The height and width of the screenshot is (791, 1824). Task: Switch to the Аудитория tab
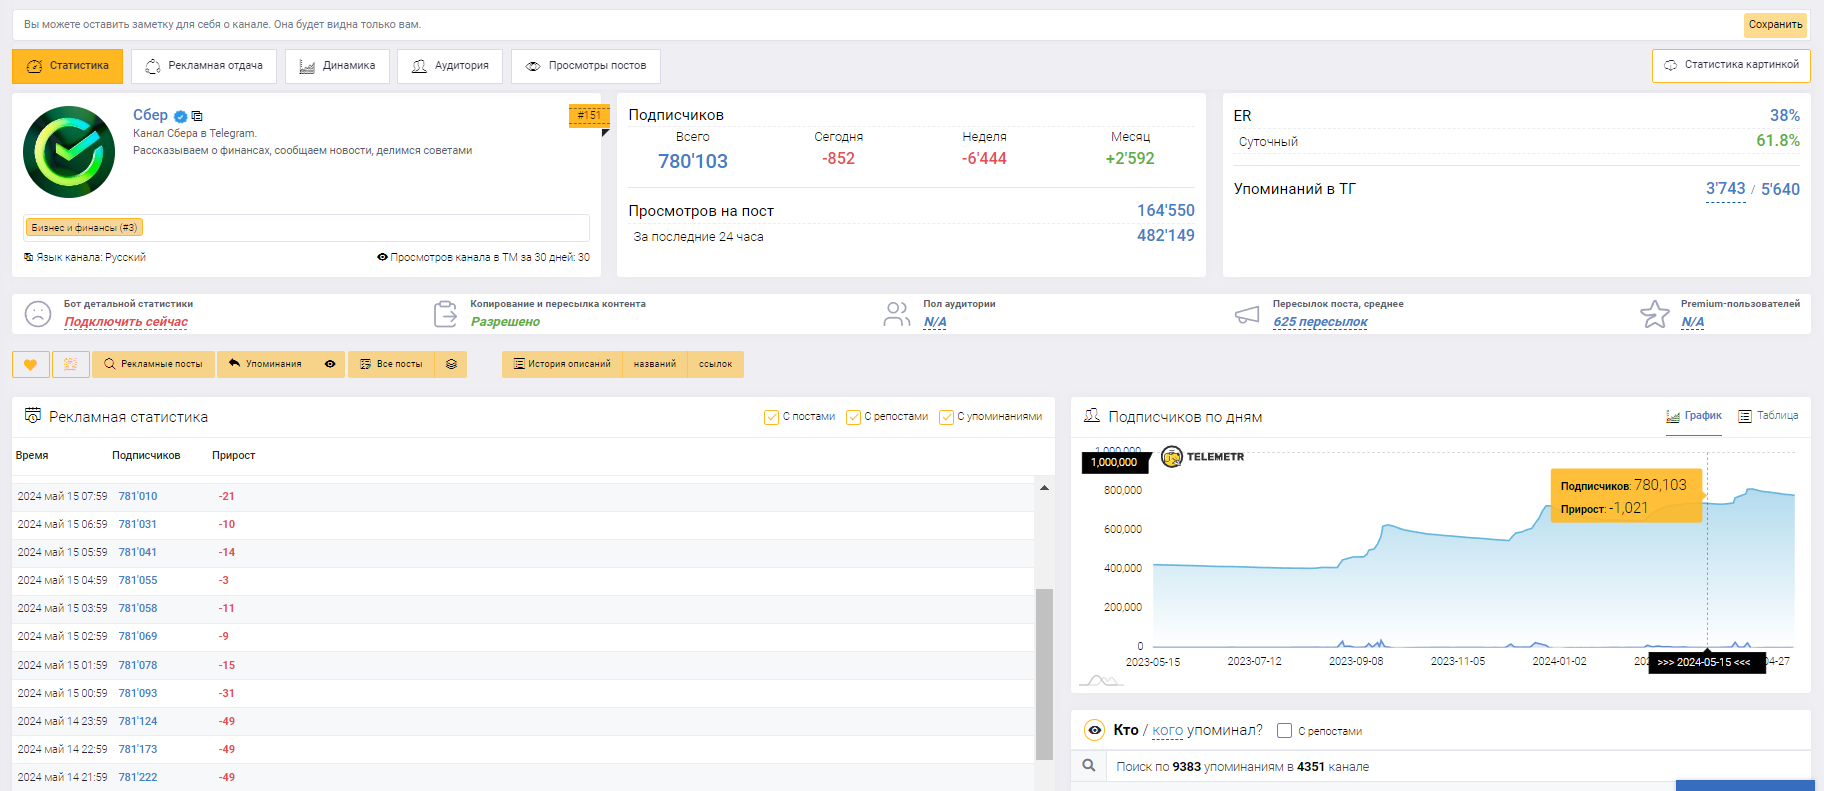pos(450,66)
